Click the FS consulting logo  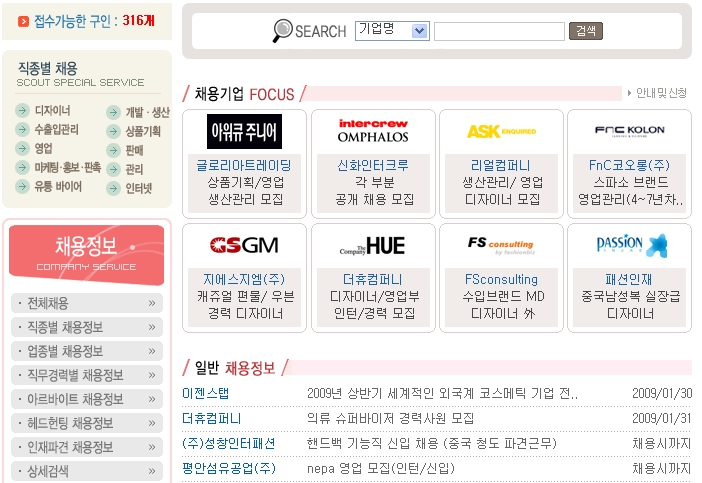pos(501,245)
